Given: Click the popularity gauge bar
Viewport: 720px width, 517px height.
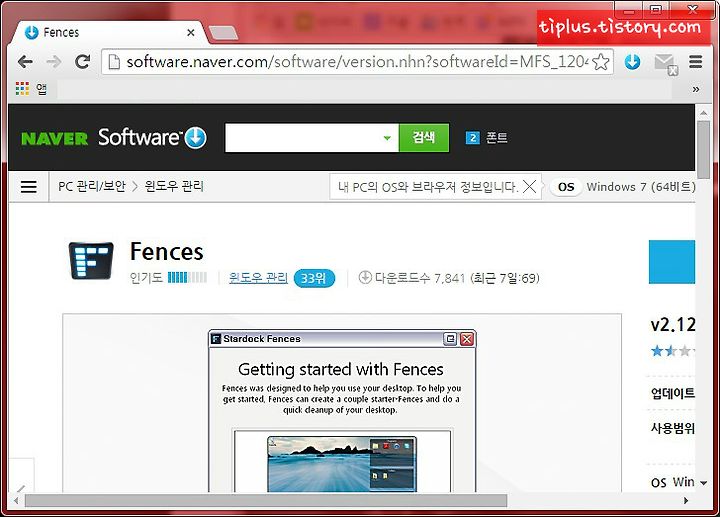Looking at the screenshot, I should click(x=187, y=277).
